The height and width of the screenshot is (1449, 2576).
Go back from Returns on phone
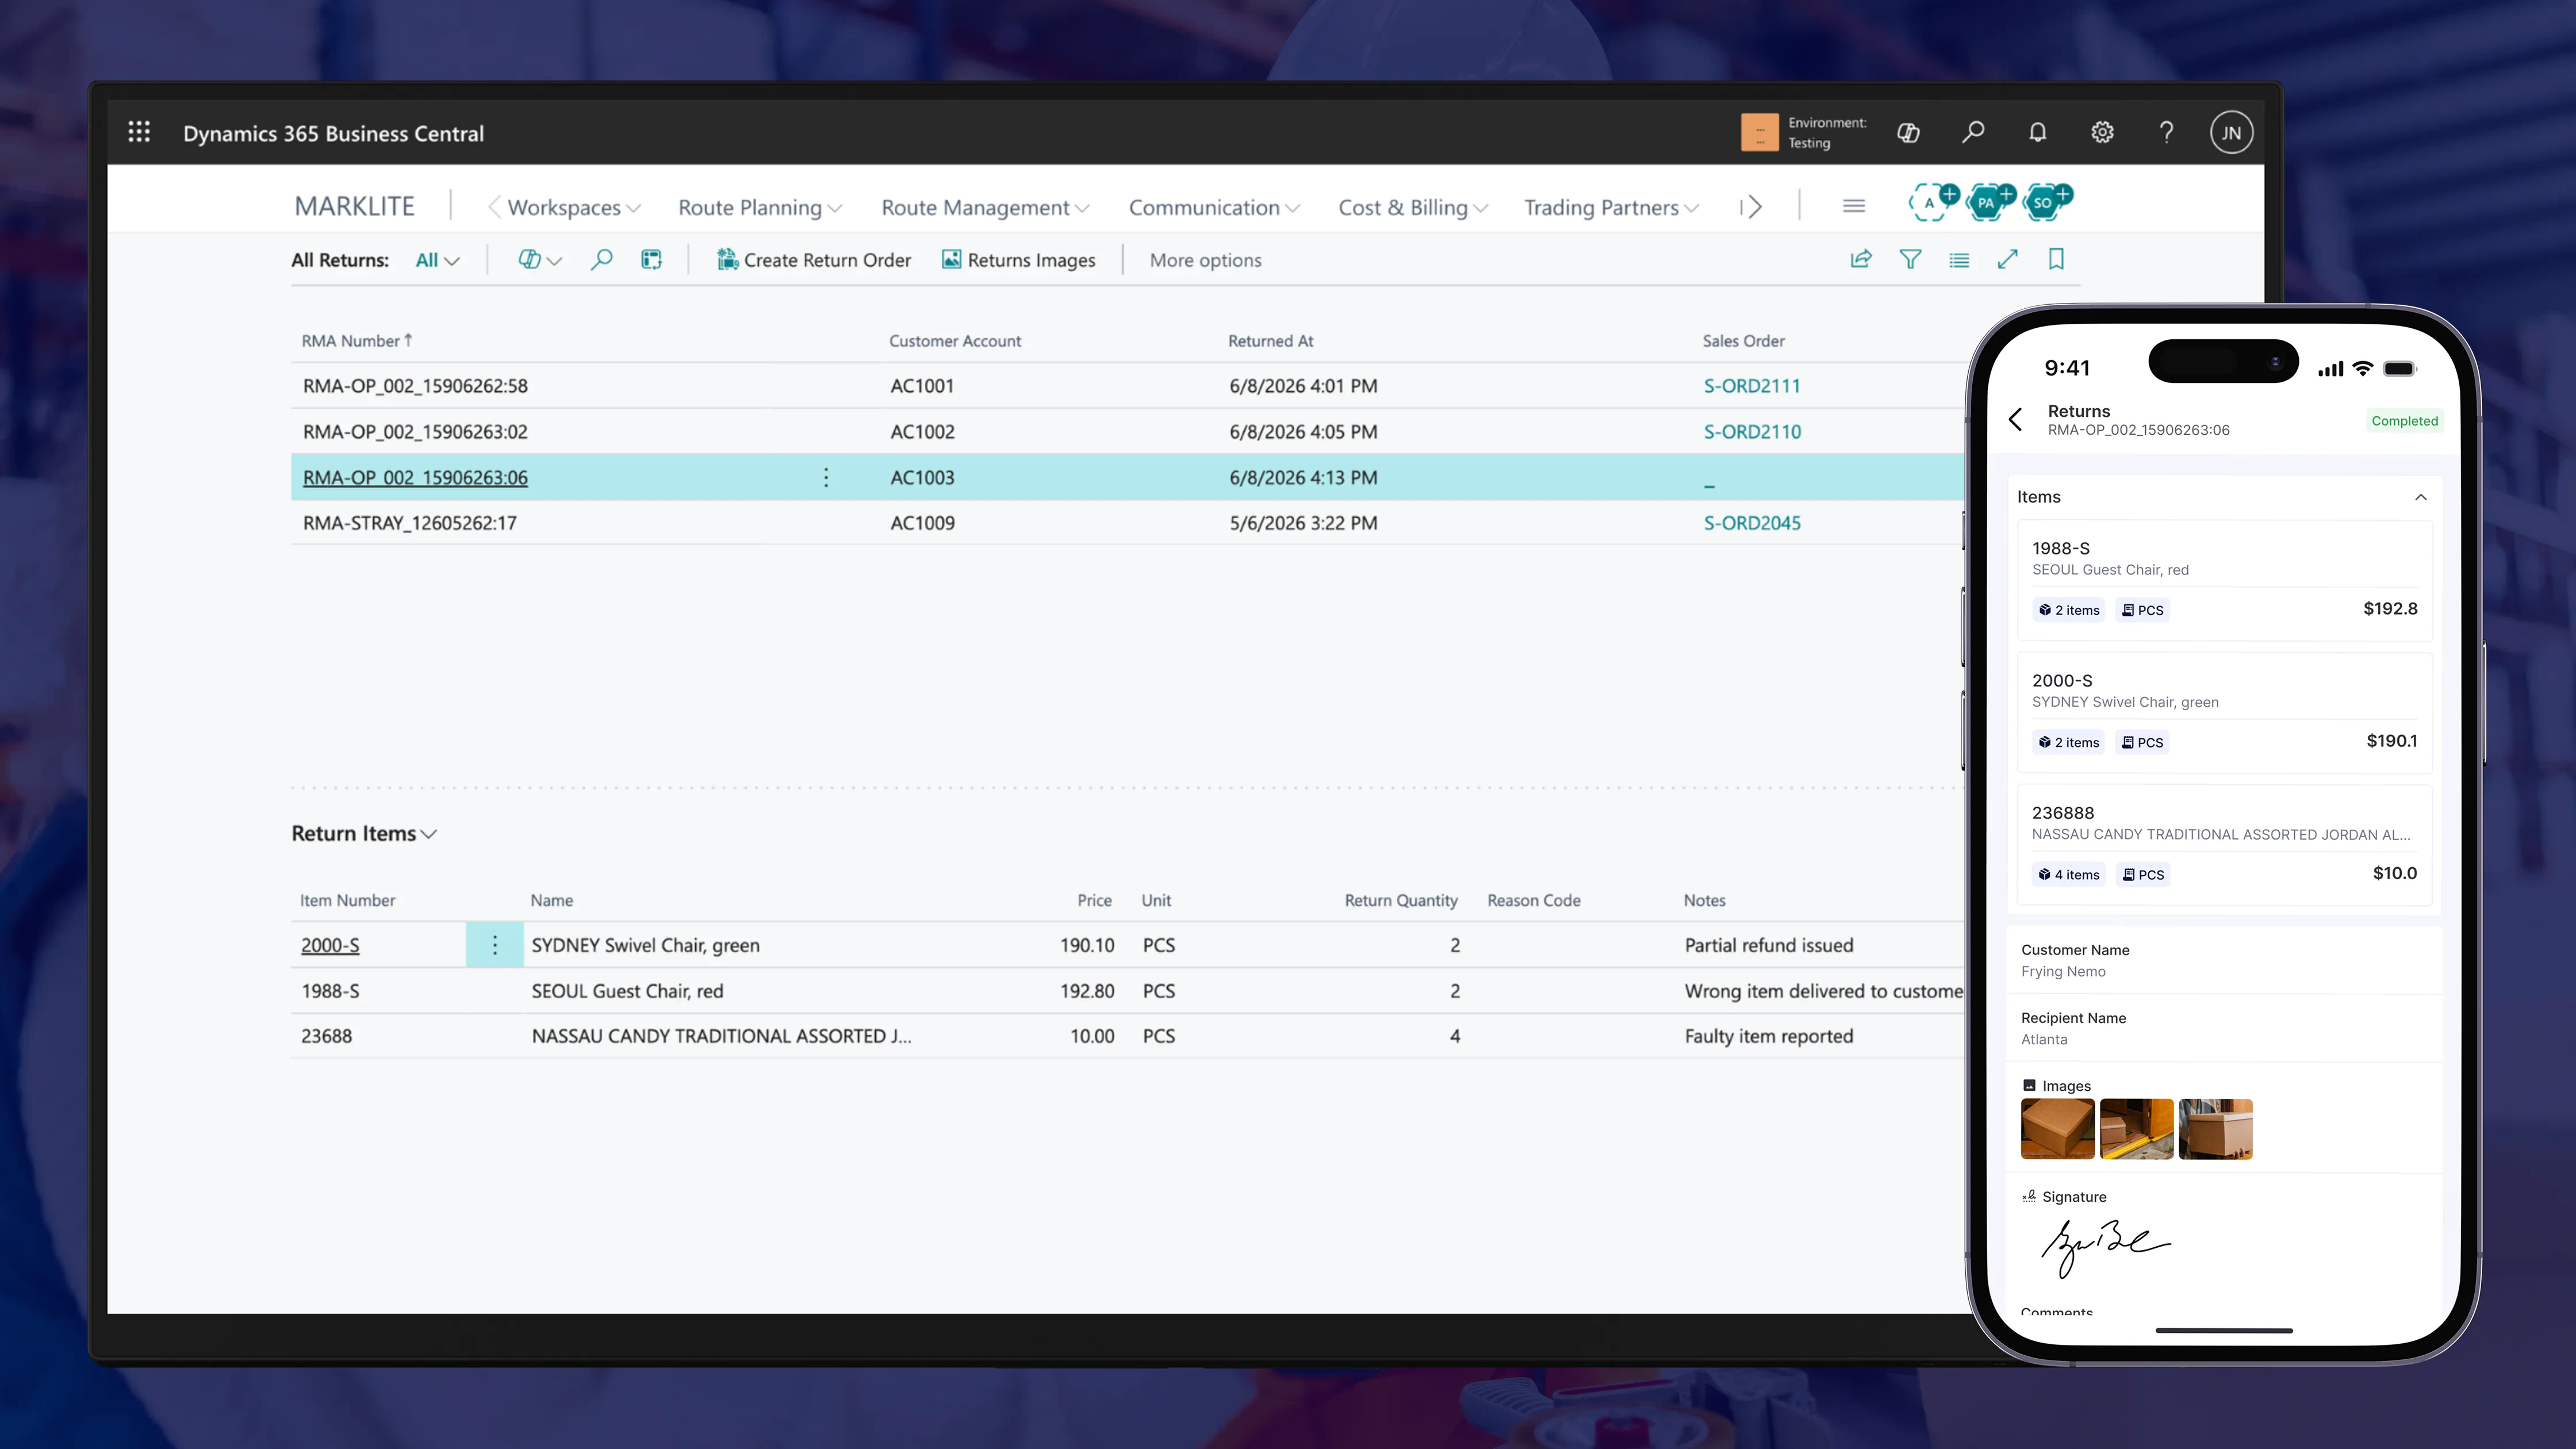[2016, 419]
